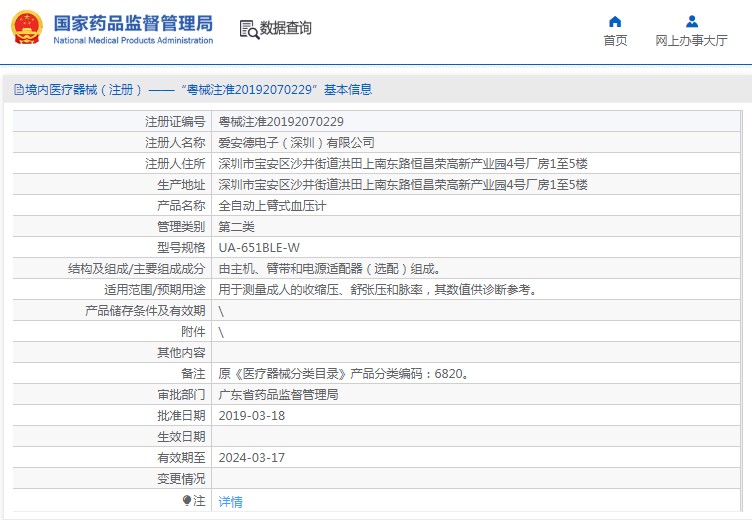
Task: Select model UA-651BLE-W
Action: pos(259,248)
